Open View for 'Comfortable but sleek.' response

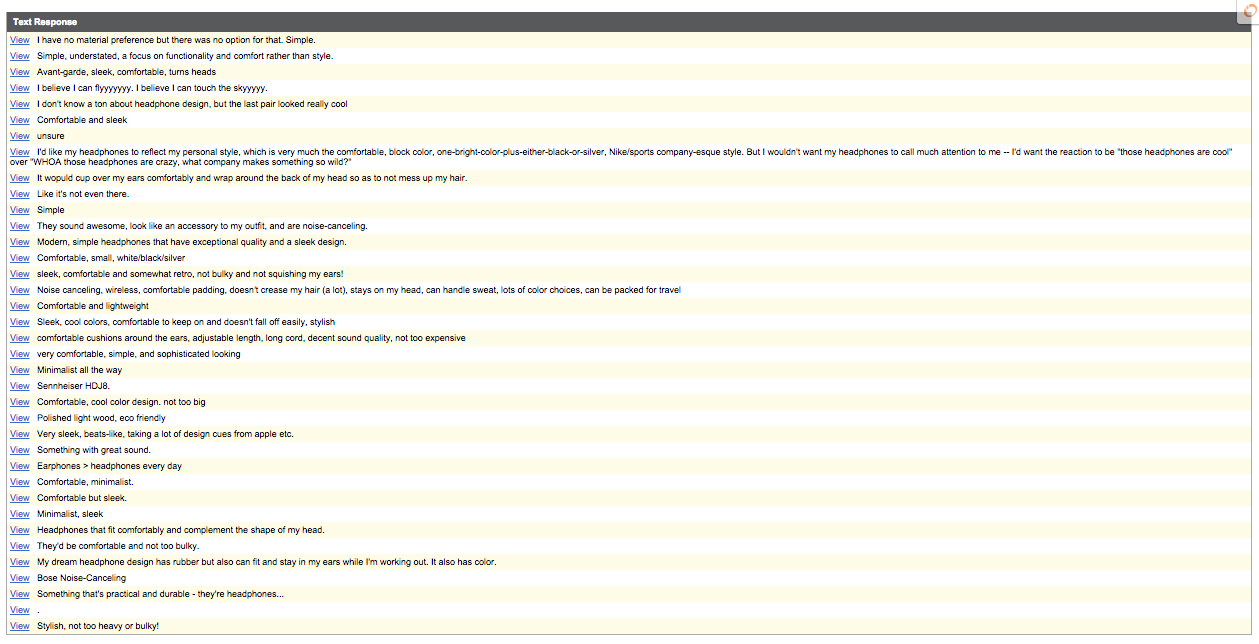(19, 498)
